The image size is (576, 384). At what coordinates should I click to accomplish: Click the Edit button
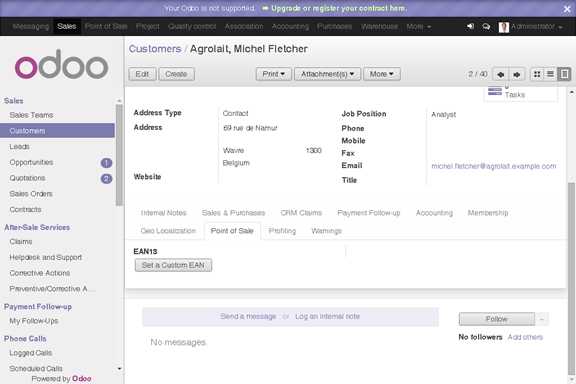142,74
